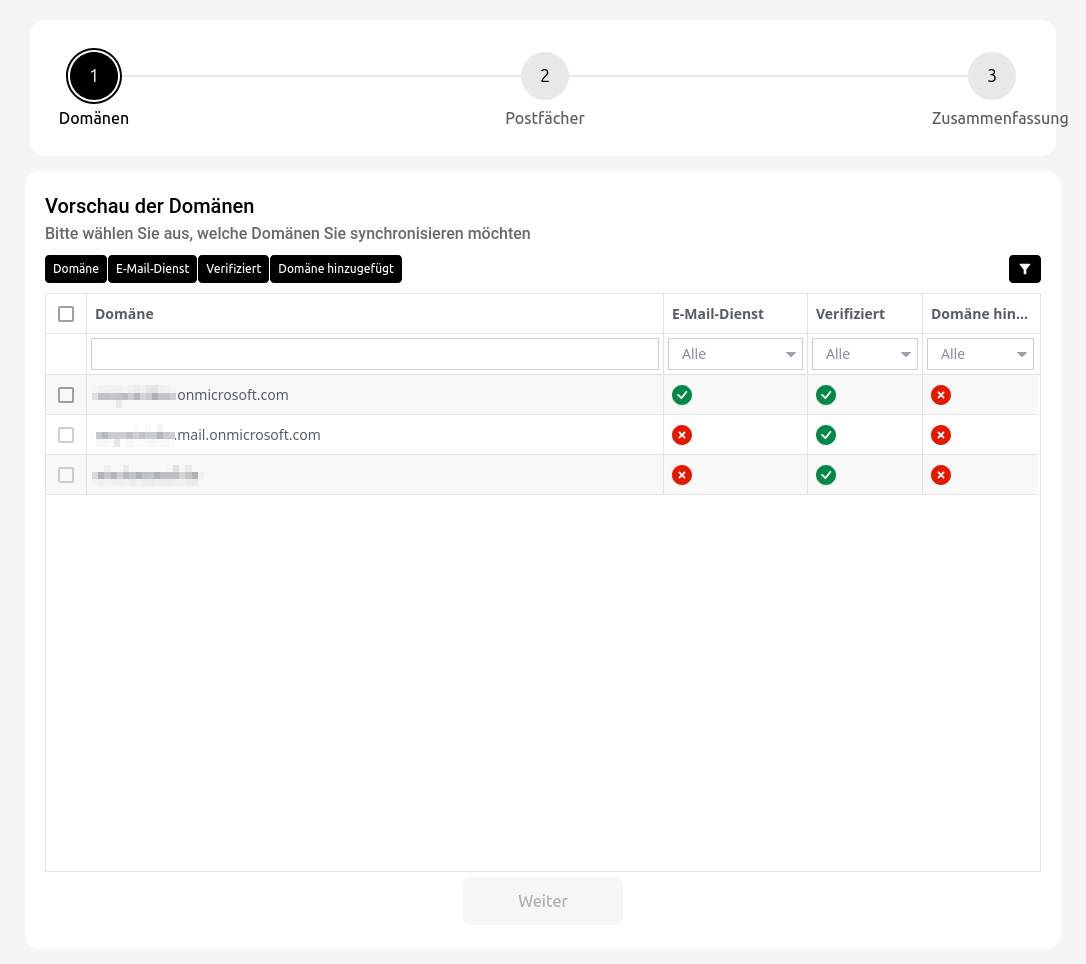This screenshot has width=1086, height=964.
Task: Select the onmicrosoft.com domain checkbox
Action: coord(66,395)
